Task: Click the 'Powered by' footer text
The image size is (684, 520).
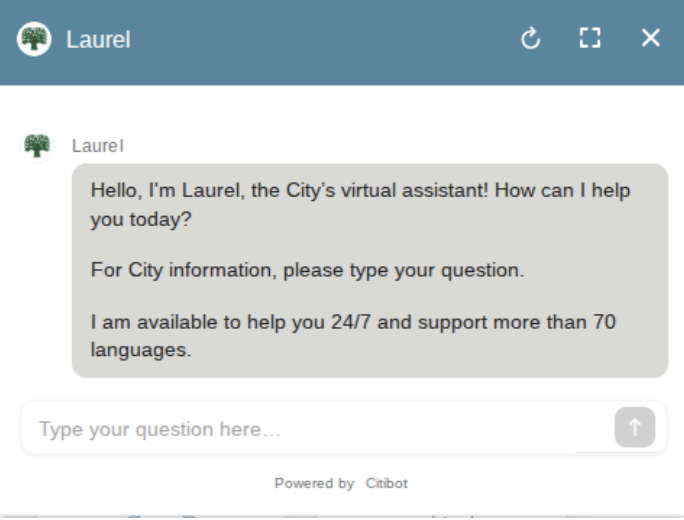Action: (x=314, y=483)
